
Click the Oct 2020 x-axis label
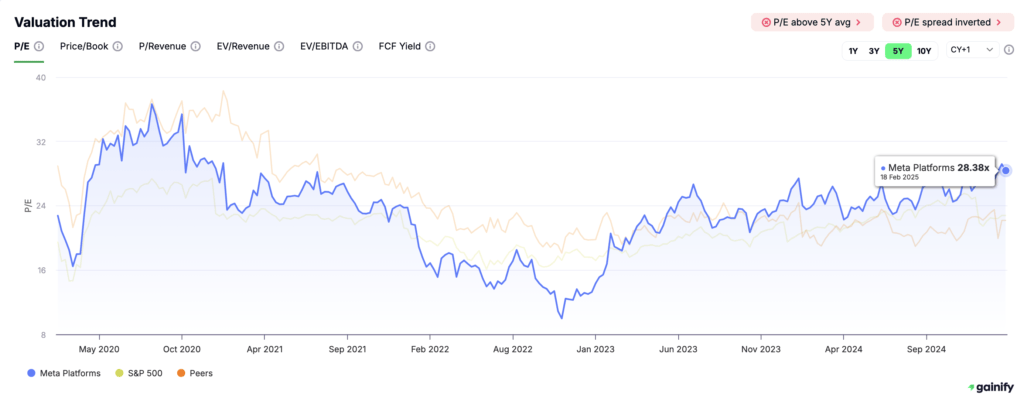[181, 349]
